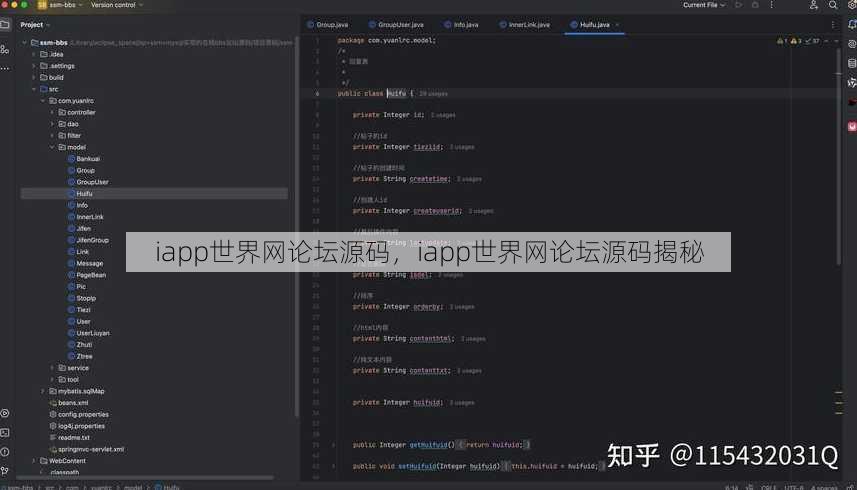The image size is (857, 490).
Task: Expand the mybatis.sqlMap folder
Action: click(x=43, y=391)
